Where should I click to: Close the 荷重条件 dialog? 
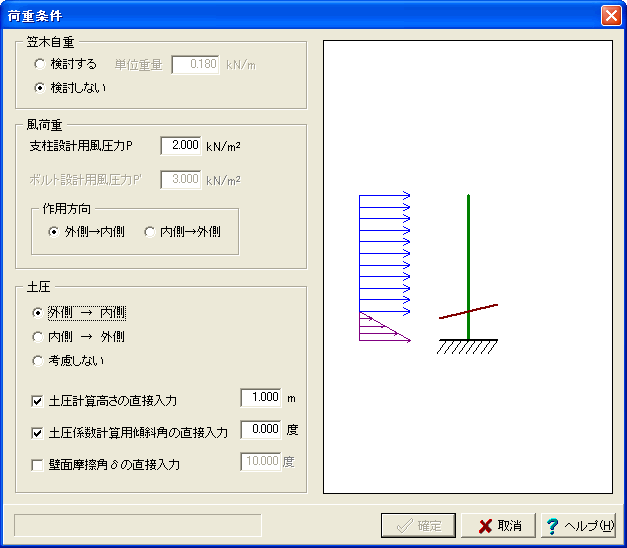click(x=611, y=16)
